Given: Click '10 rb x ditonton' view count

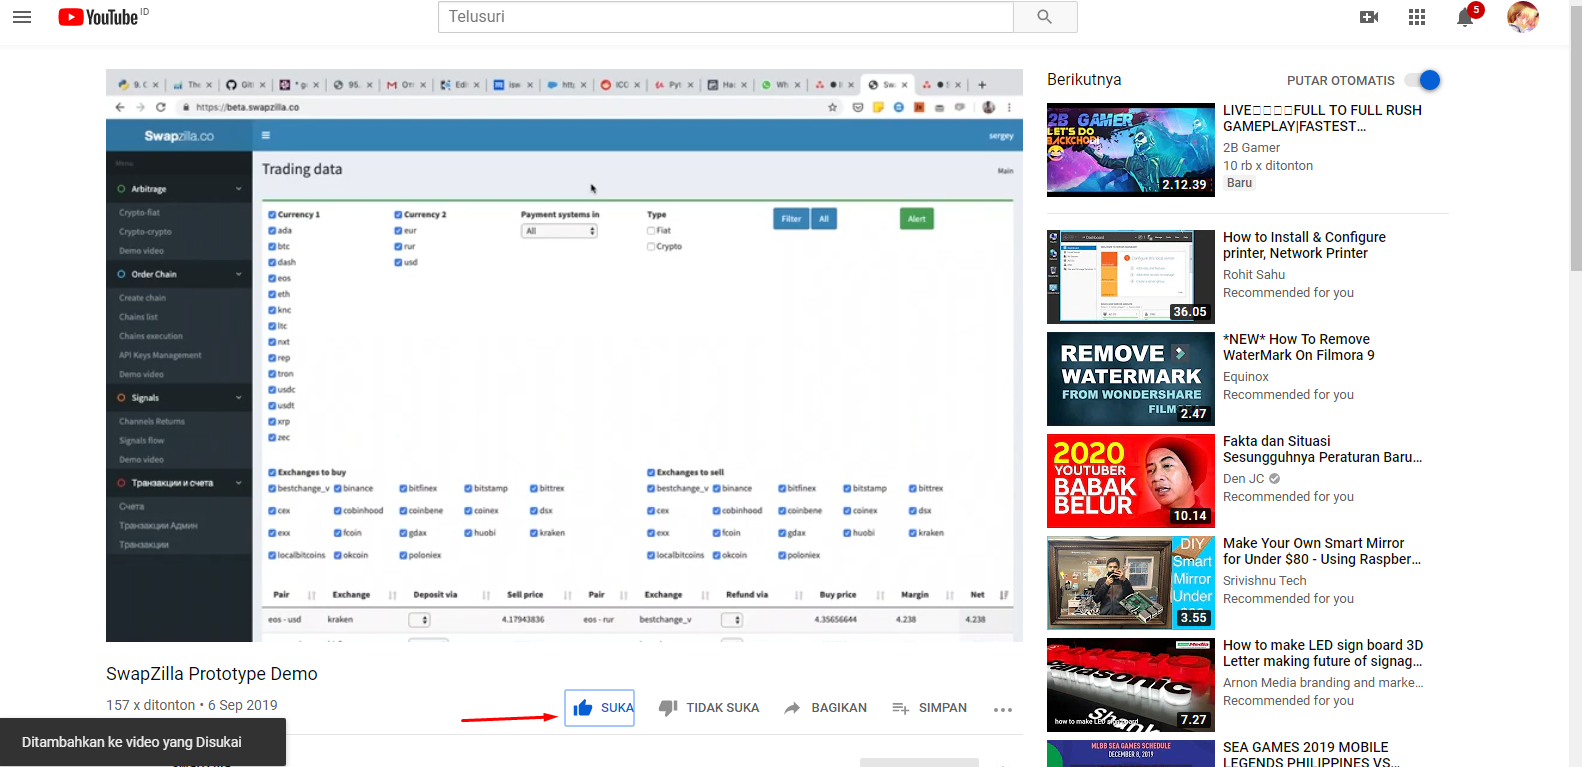Looking at the screenshot, I should point(1268,166).
